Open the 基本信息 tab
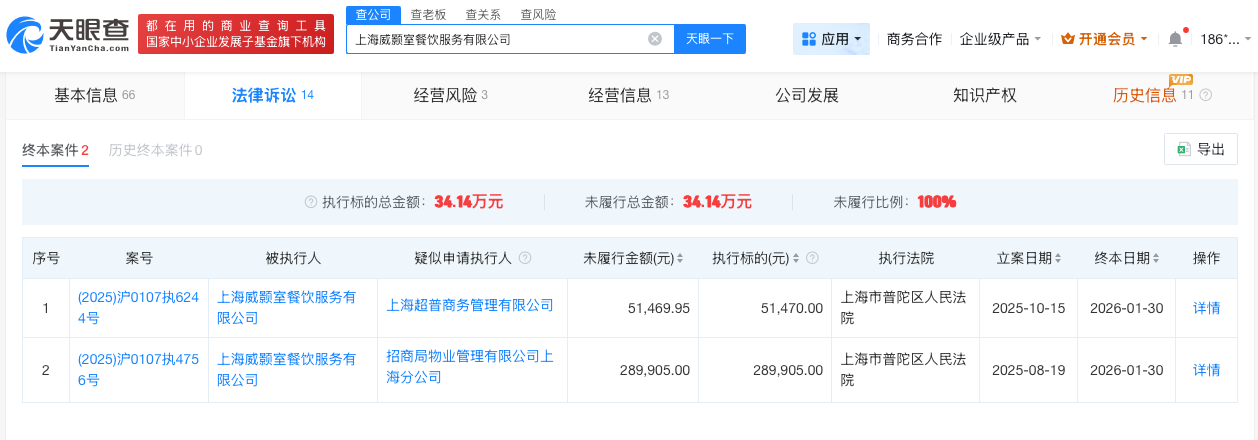The width and height of the screenshot is (1258, 440). 94,95
